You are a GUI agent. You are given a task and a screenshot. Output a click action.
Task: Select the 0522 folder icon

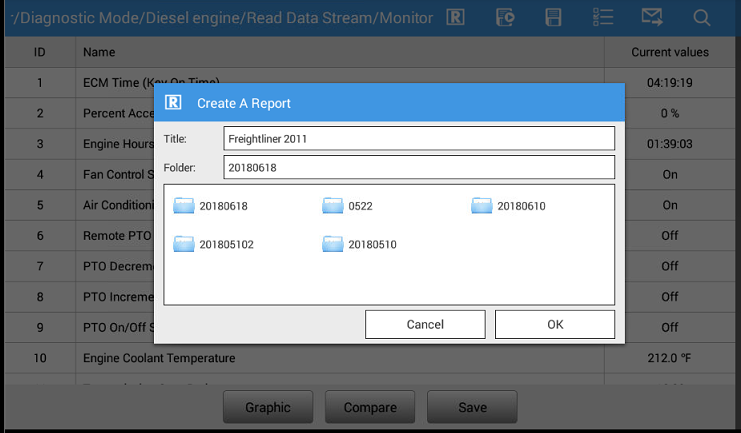click(333, 206)
